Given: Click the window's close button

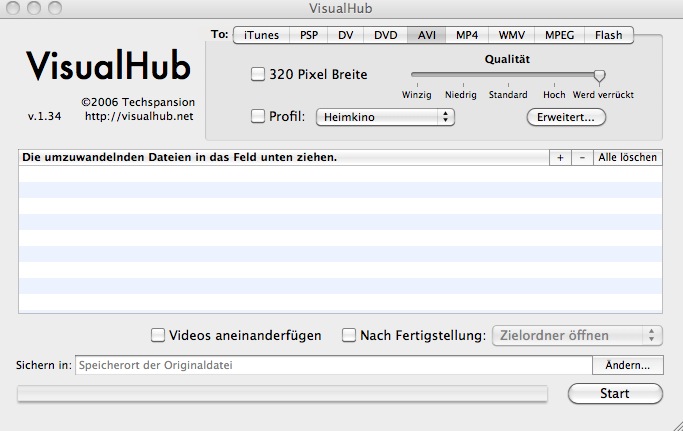Looking at the screenshot, I should pyautogui.click(x=13, y=8).
